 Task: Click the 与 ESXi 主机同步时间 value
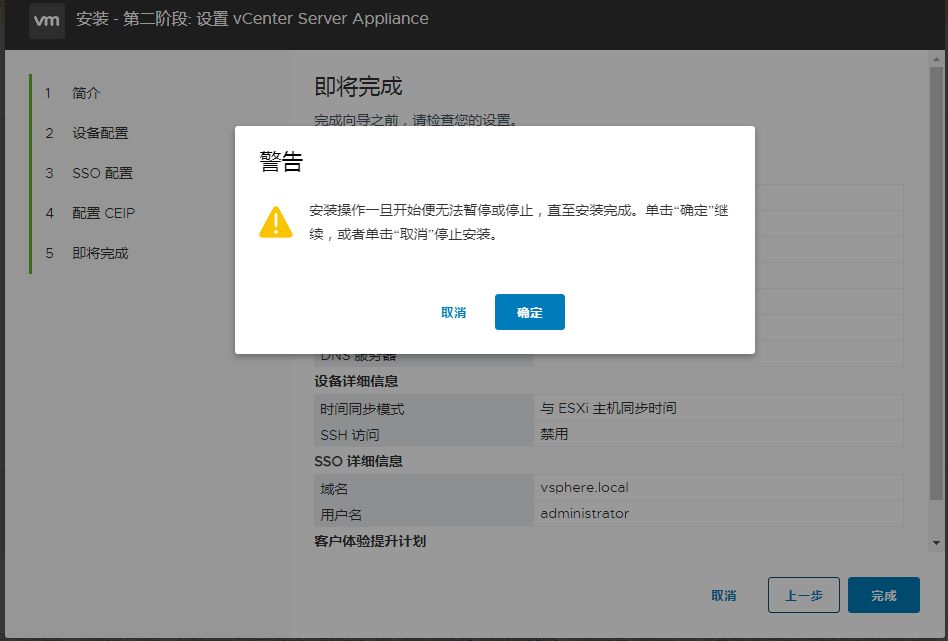tap(608, 408)
